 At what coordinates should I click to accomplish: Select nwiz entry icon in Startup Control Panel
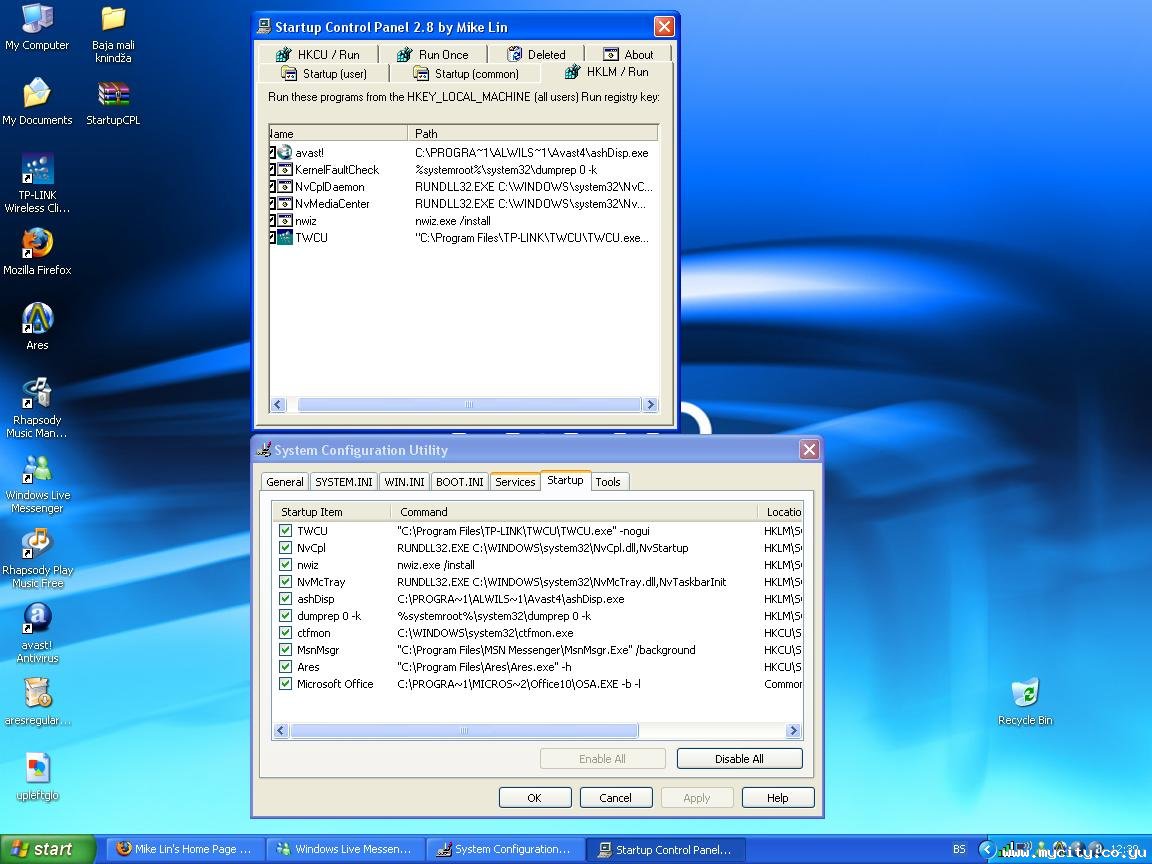(285, 220)
